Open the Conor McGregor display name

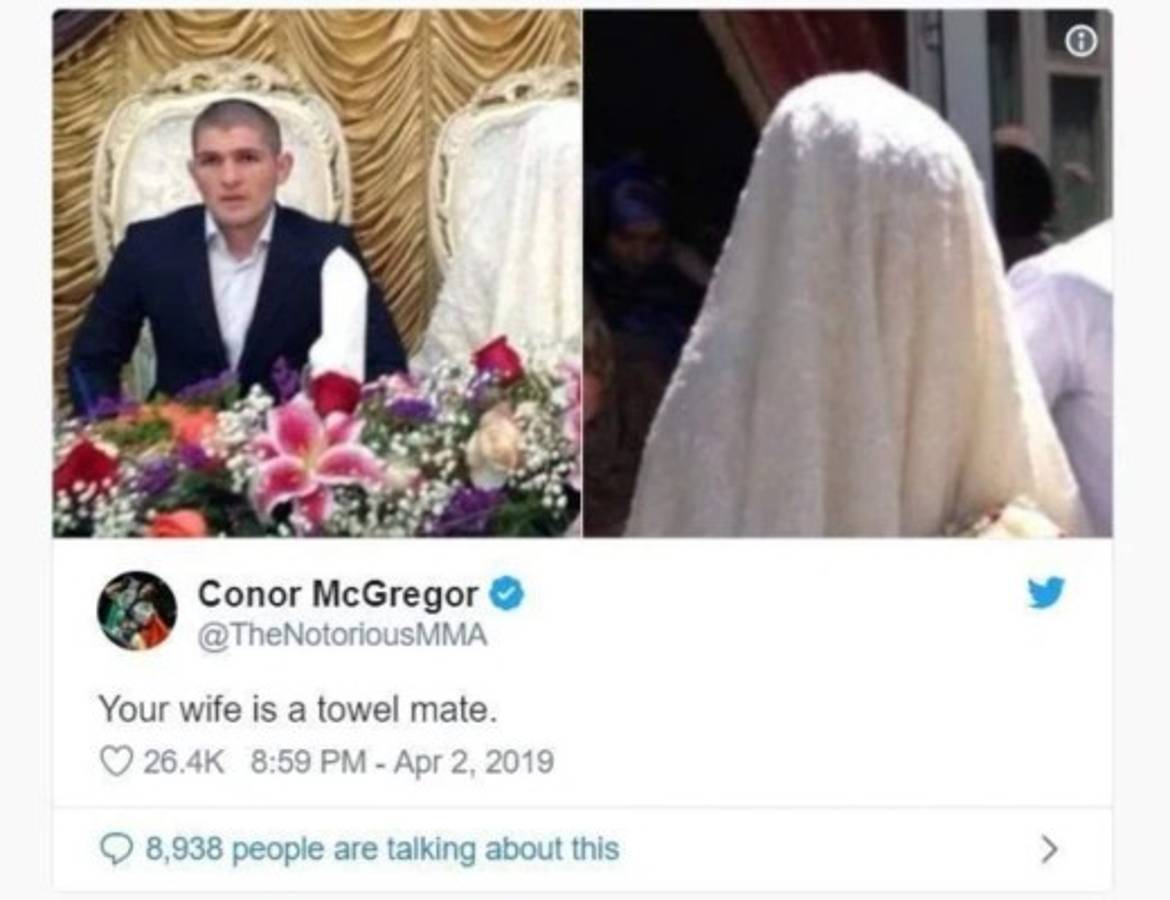click(x=337, y=594)
